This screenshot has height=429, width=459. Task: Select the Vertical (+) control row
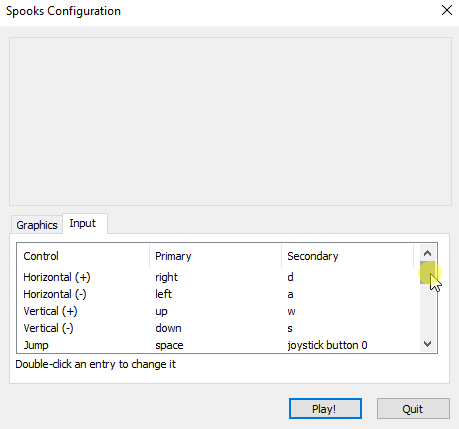218,311
